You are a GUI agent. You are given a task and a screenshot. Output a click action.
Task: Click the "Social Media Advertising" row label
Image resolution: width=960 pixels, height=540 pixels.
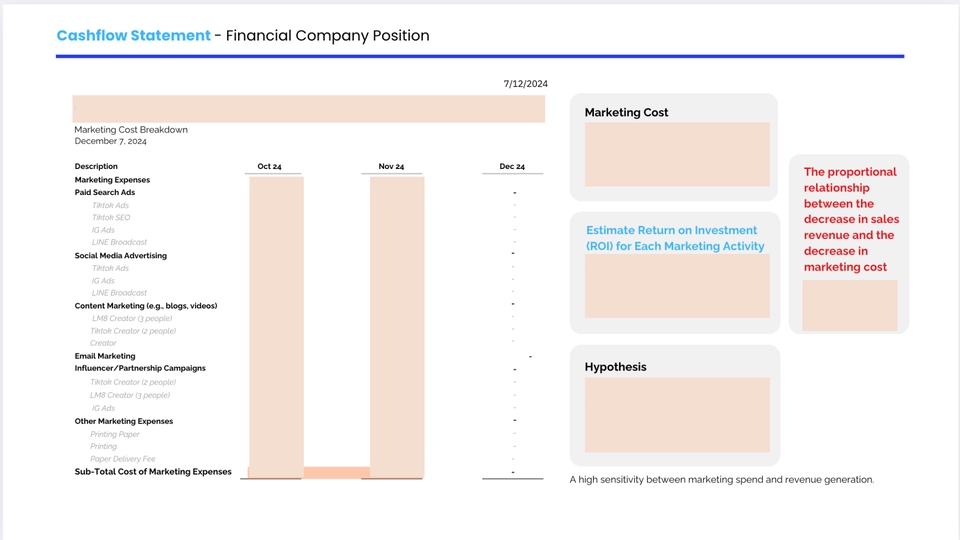[121, 256]
